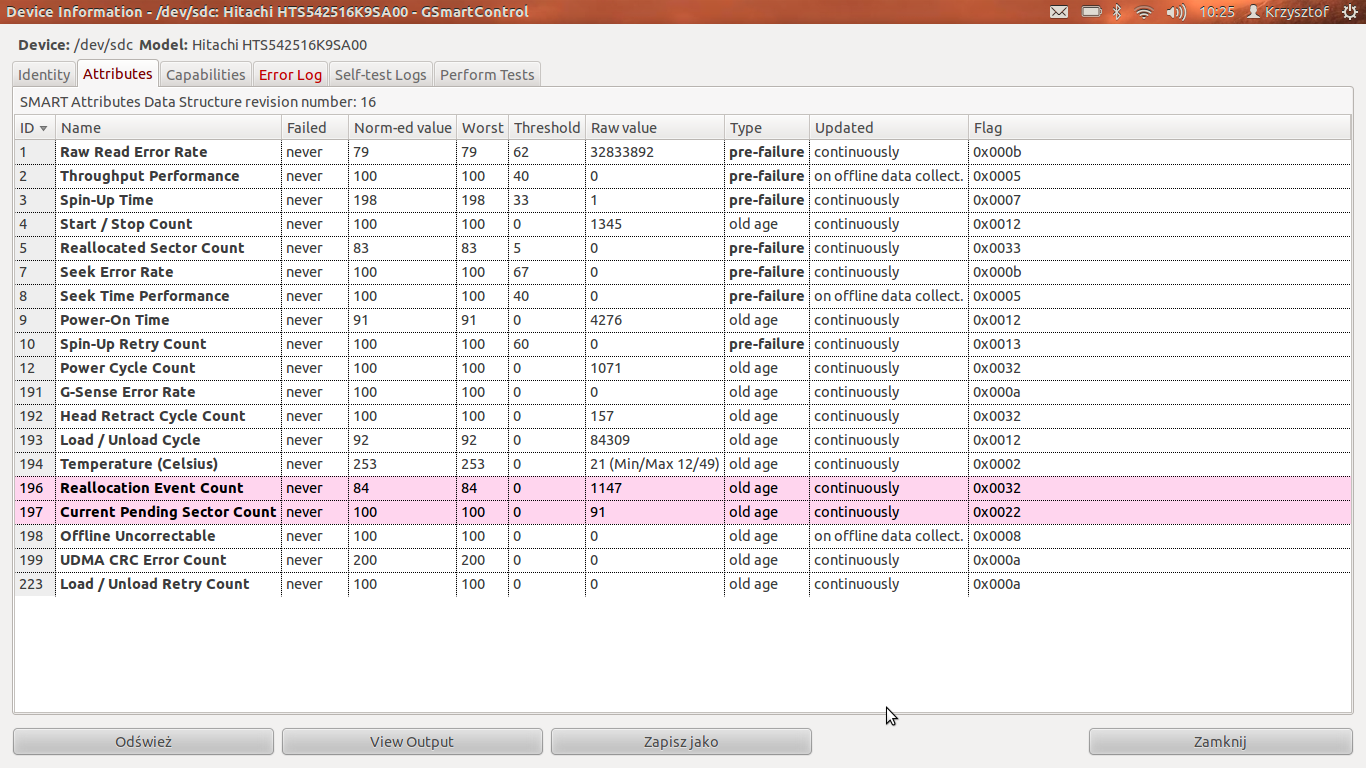Click raw value 84309 in Load / Unload Cycle
The height and width of the screenshot is (768, 1366).
tap(610, 440)
